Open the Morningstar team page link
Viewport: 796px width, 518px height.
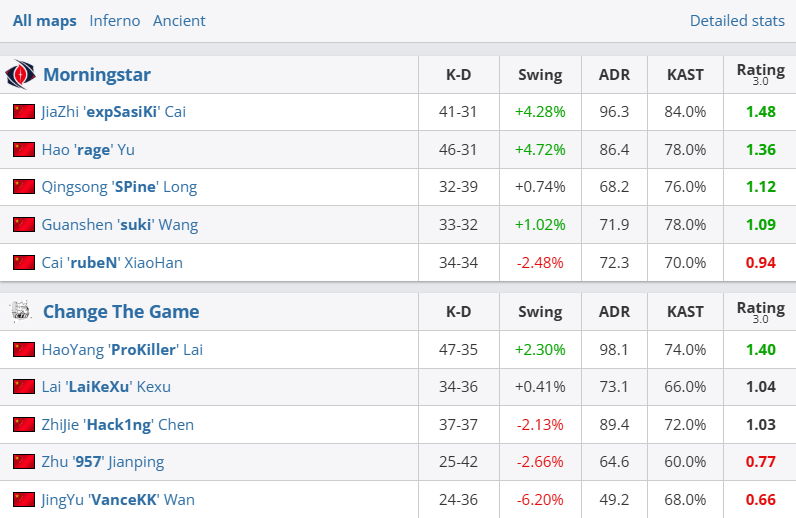pos(97,75)
